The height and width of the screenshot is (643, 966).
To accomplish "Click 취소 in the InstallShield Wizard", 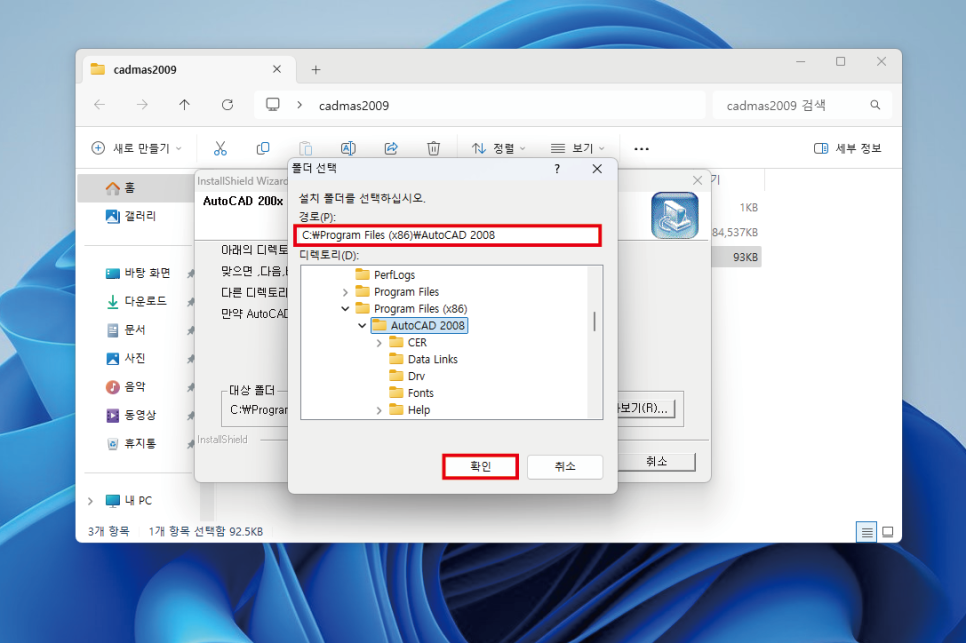I will [x=657, y=461].
